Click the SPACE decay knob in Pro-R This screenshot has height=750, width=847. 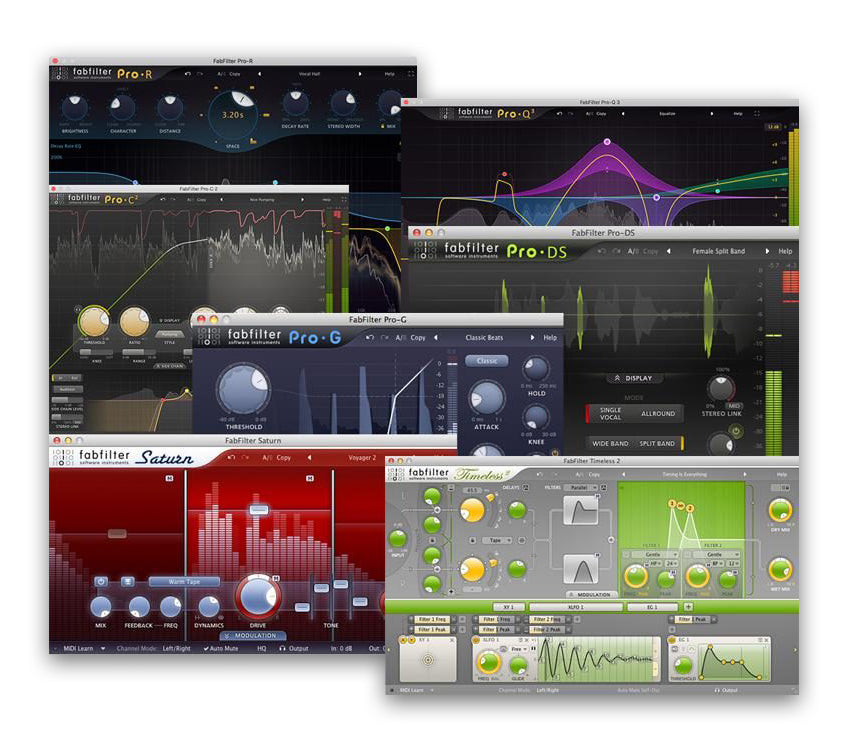point(233,115)
